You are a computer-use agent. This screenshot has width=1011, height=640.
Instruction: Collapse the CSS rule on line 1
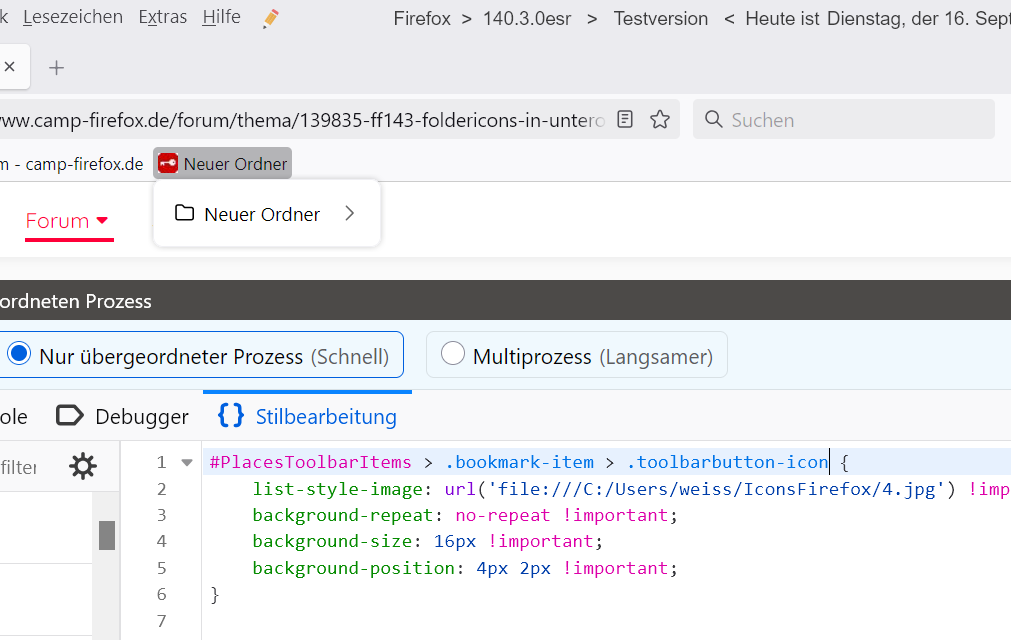point(186,463)
